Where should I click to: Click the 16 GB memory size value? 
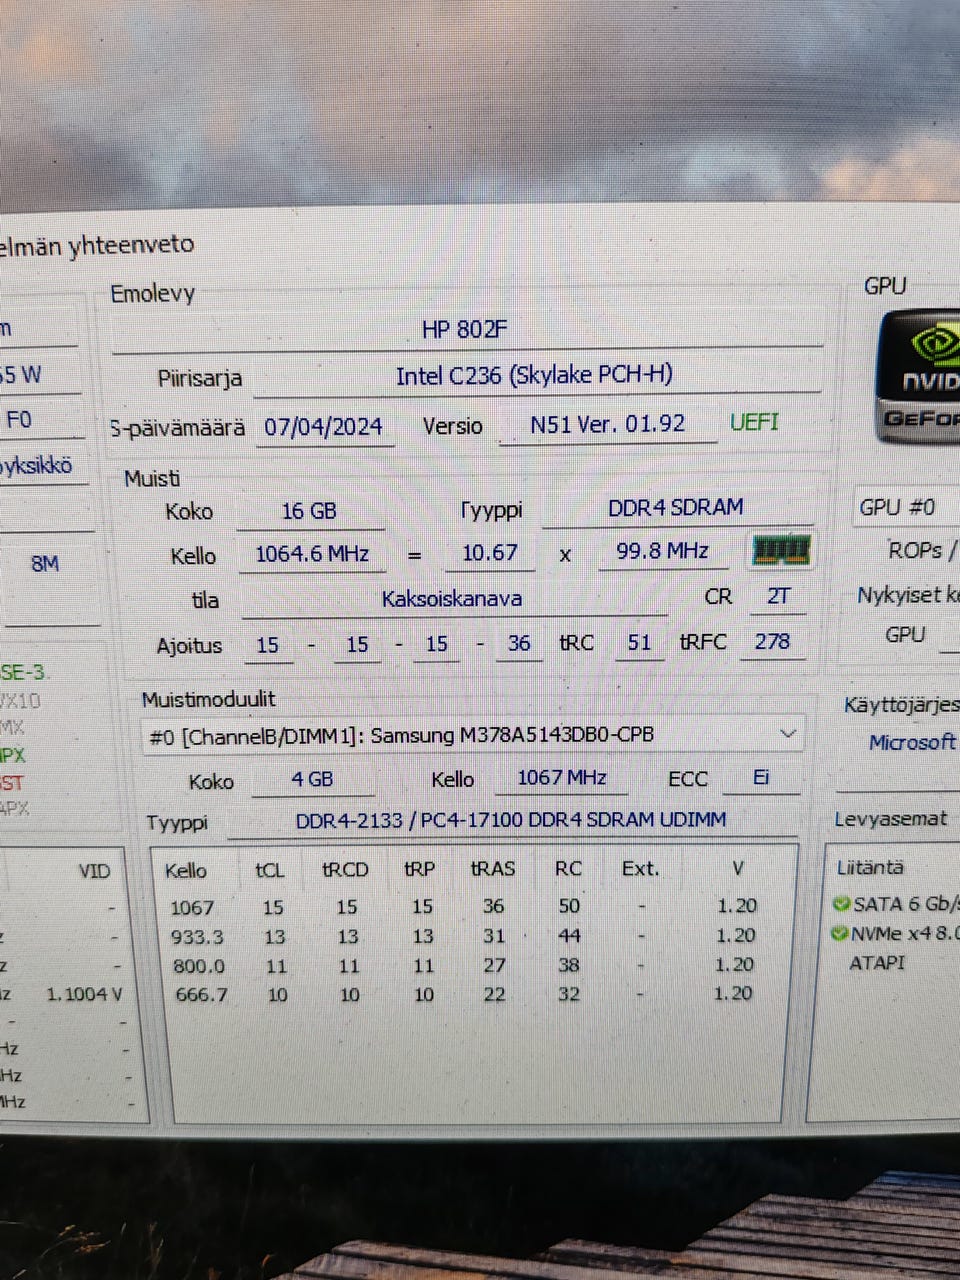[309, 511]
